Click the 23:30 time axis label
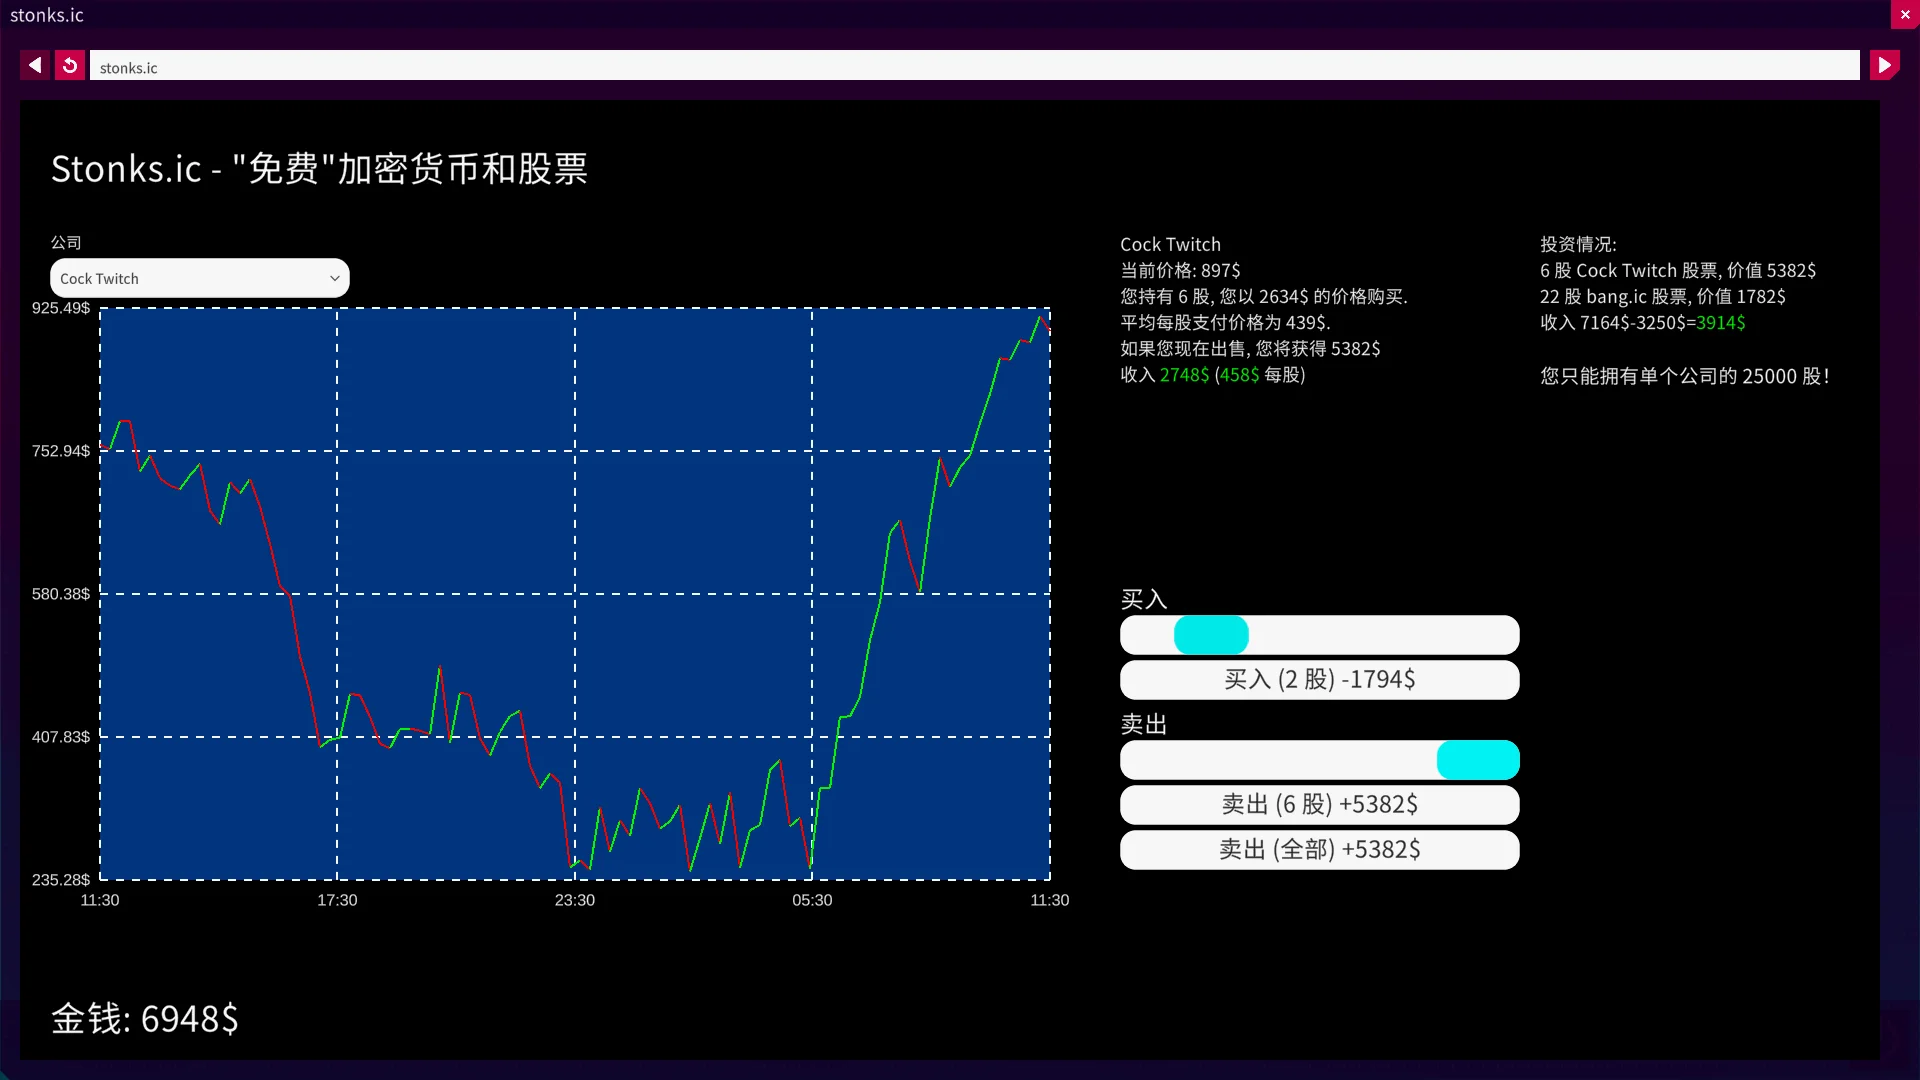 pyautogui.click(x=575, y=900)
